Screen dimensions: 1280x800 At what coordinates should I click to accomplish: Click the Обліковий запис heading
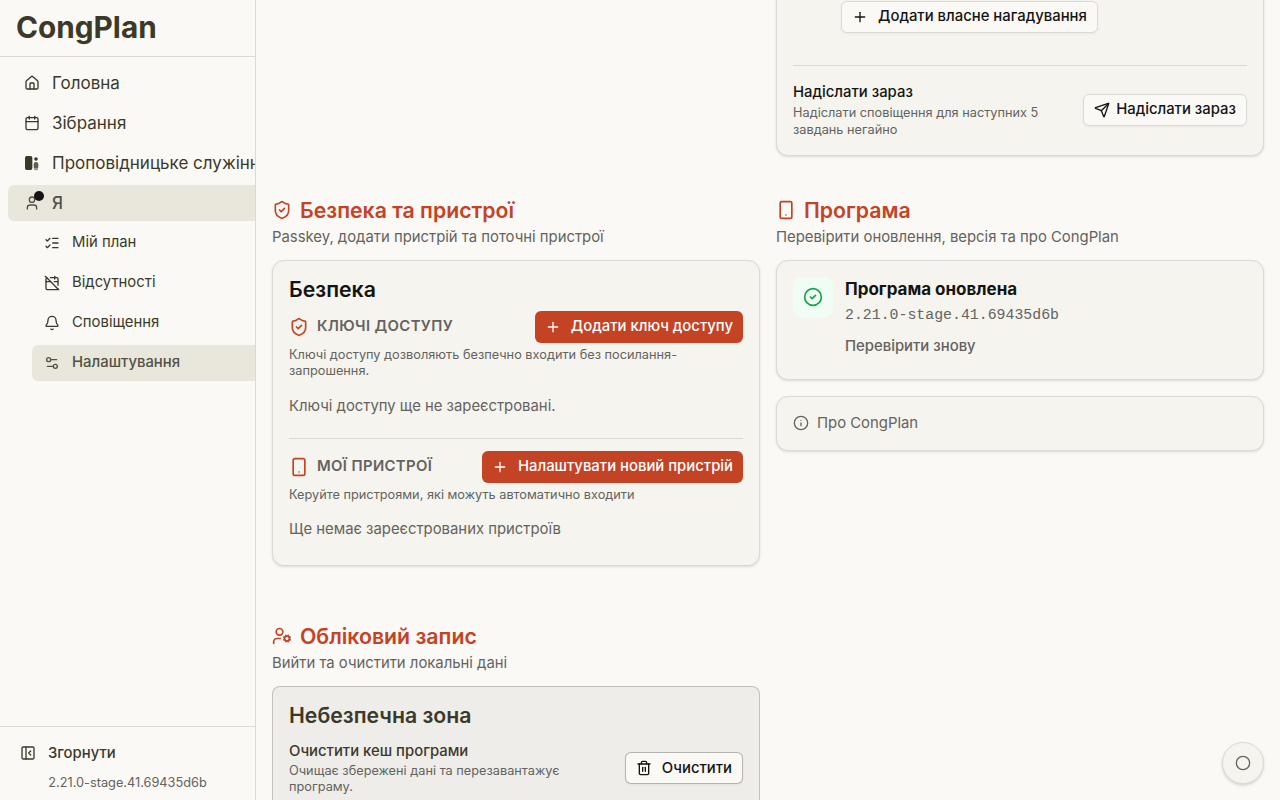pyautogui.click(x=388, y=637)
